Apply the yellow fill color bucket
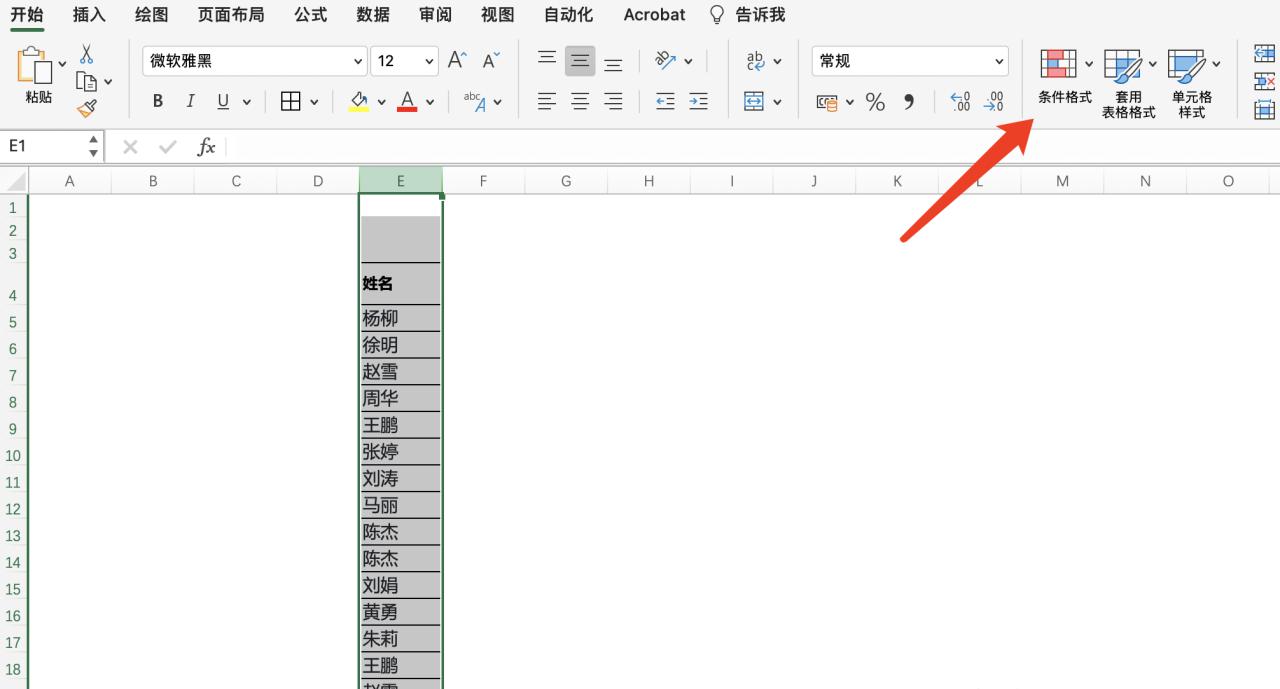 click(x=359, y=101)
